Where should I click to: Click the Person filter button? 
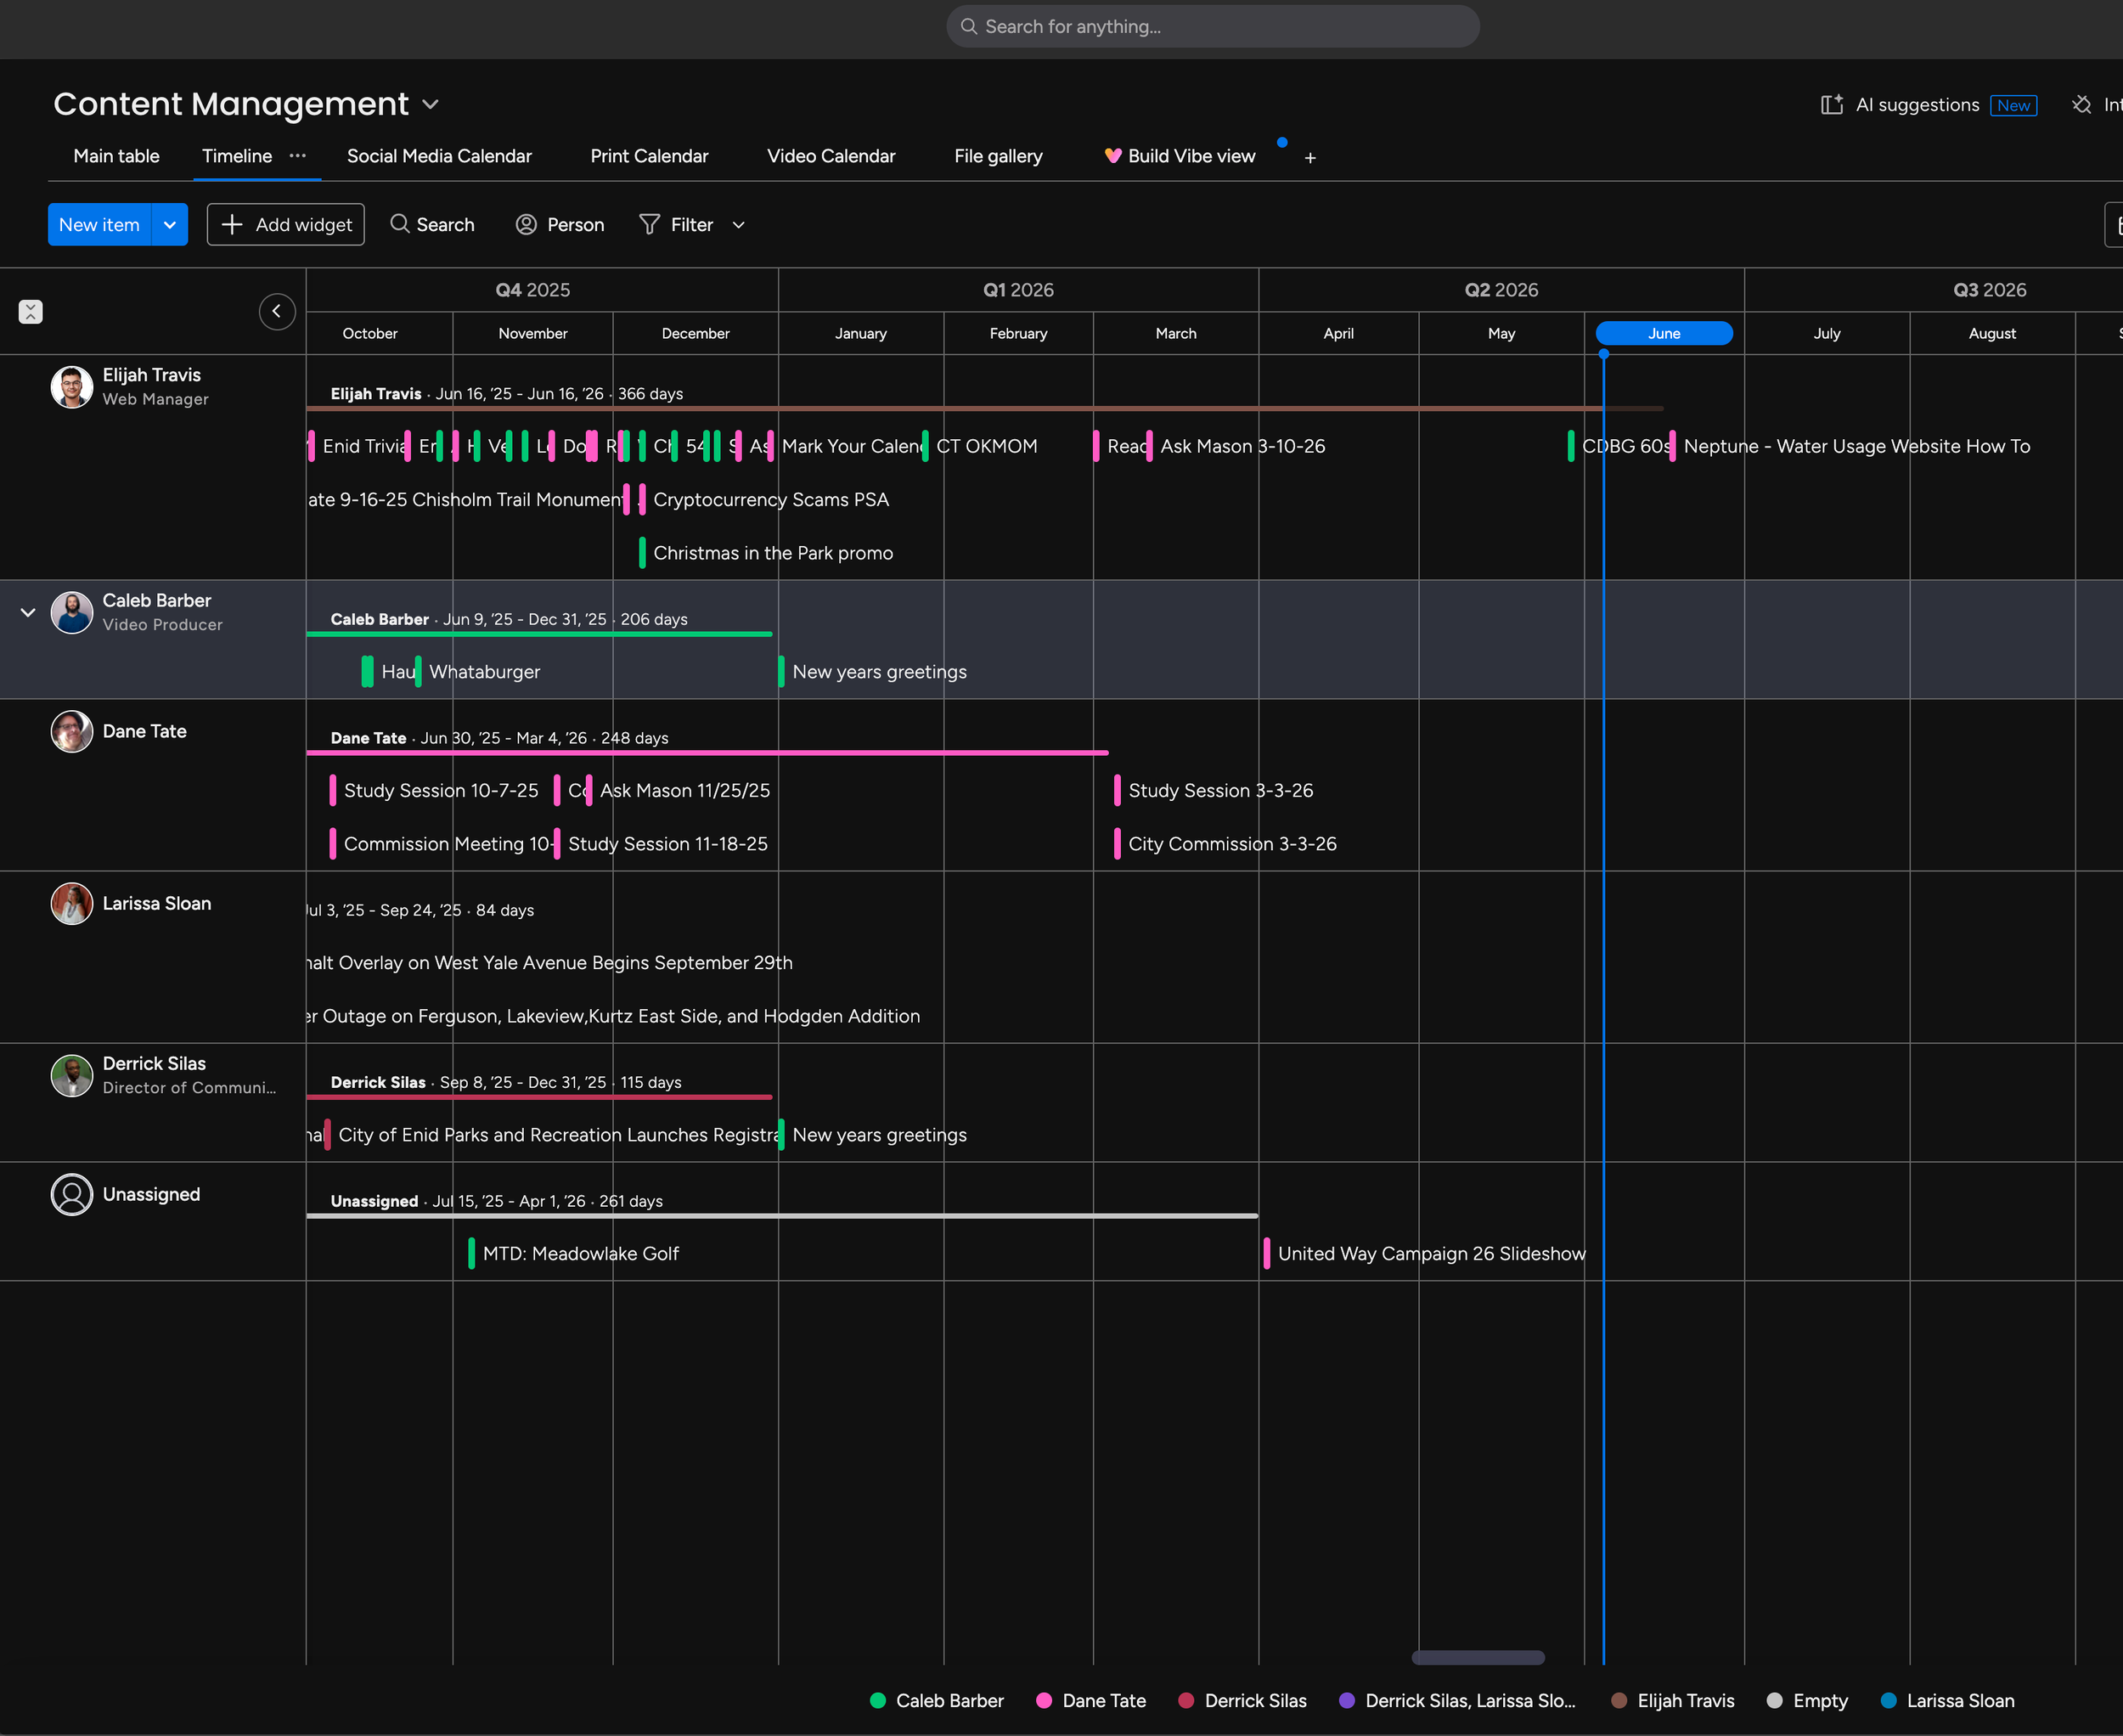[560, 225]
